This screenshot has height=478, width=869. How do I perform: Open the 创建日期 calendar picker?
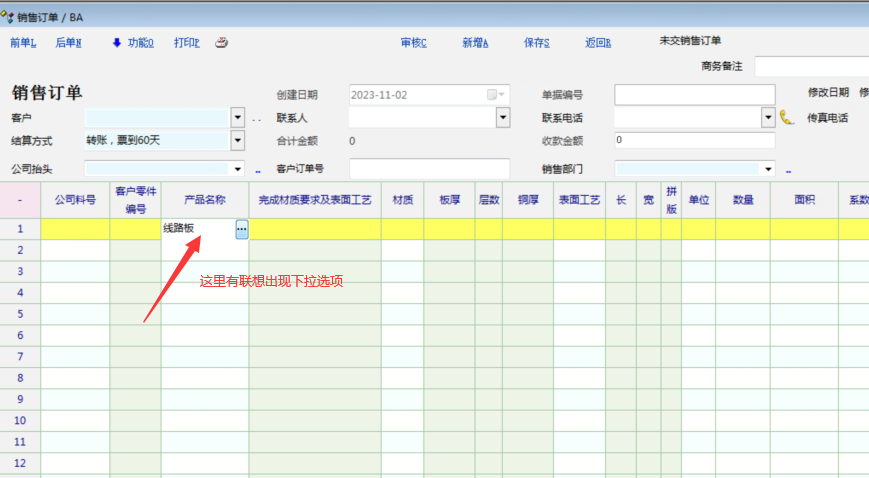tap(494, 95)
